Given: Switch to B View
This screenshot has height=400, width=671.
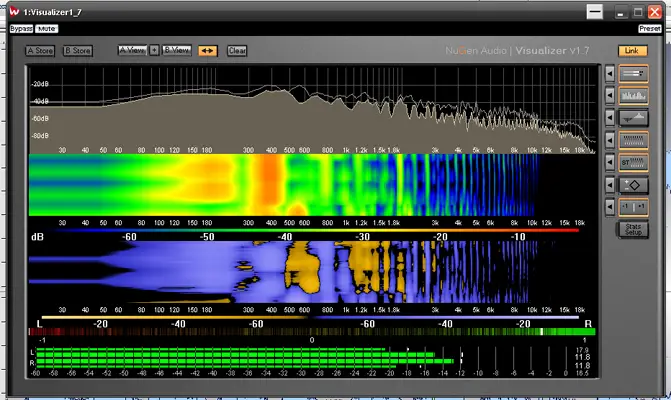Looking at the screenshot, I should (176, 50).
